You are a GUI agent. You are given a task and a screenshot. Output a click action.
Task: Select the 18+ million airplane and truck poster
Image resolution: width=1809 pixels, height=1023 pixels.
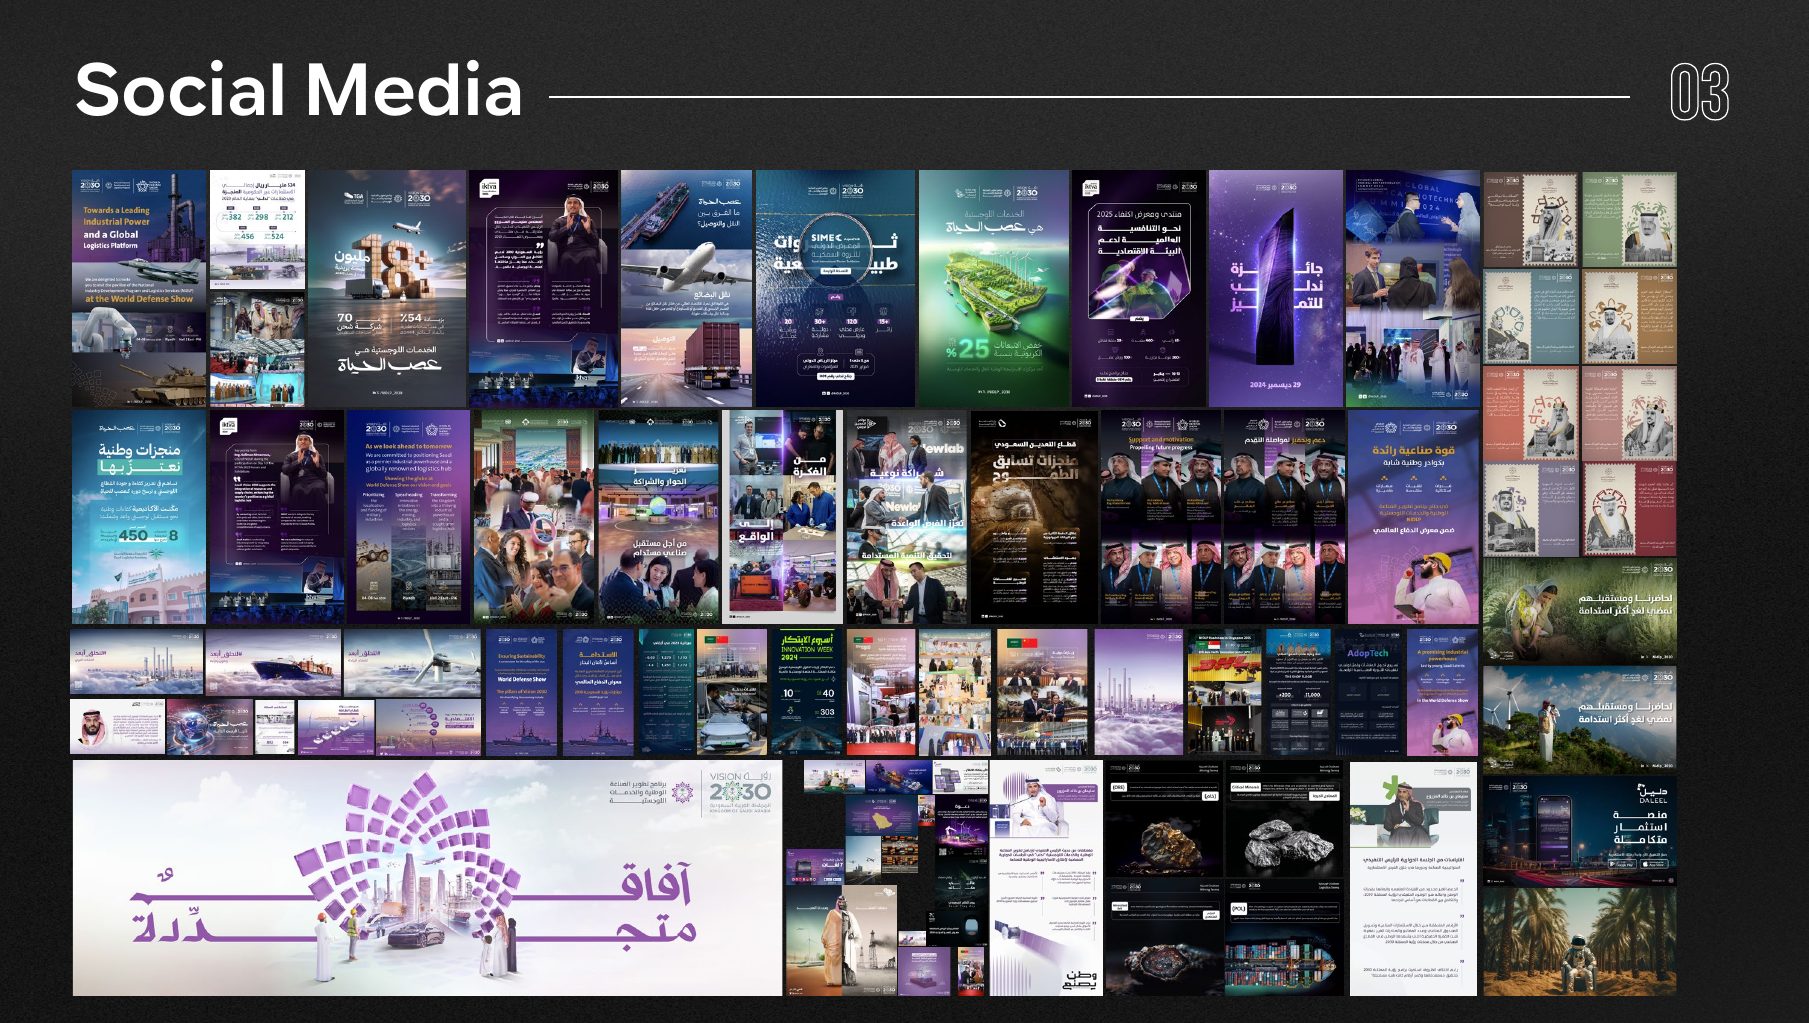(x=387, y=288)
